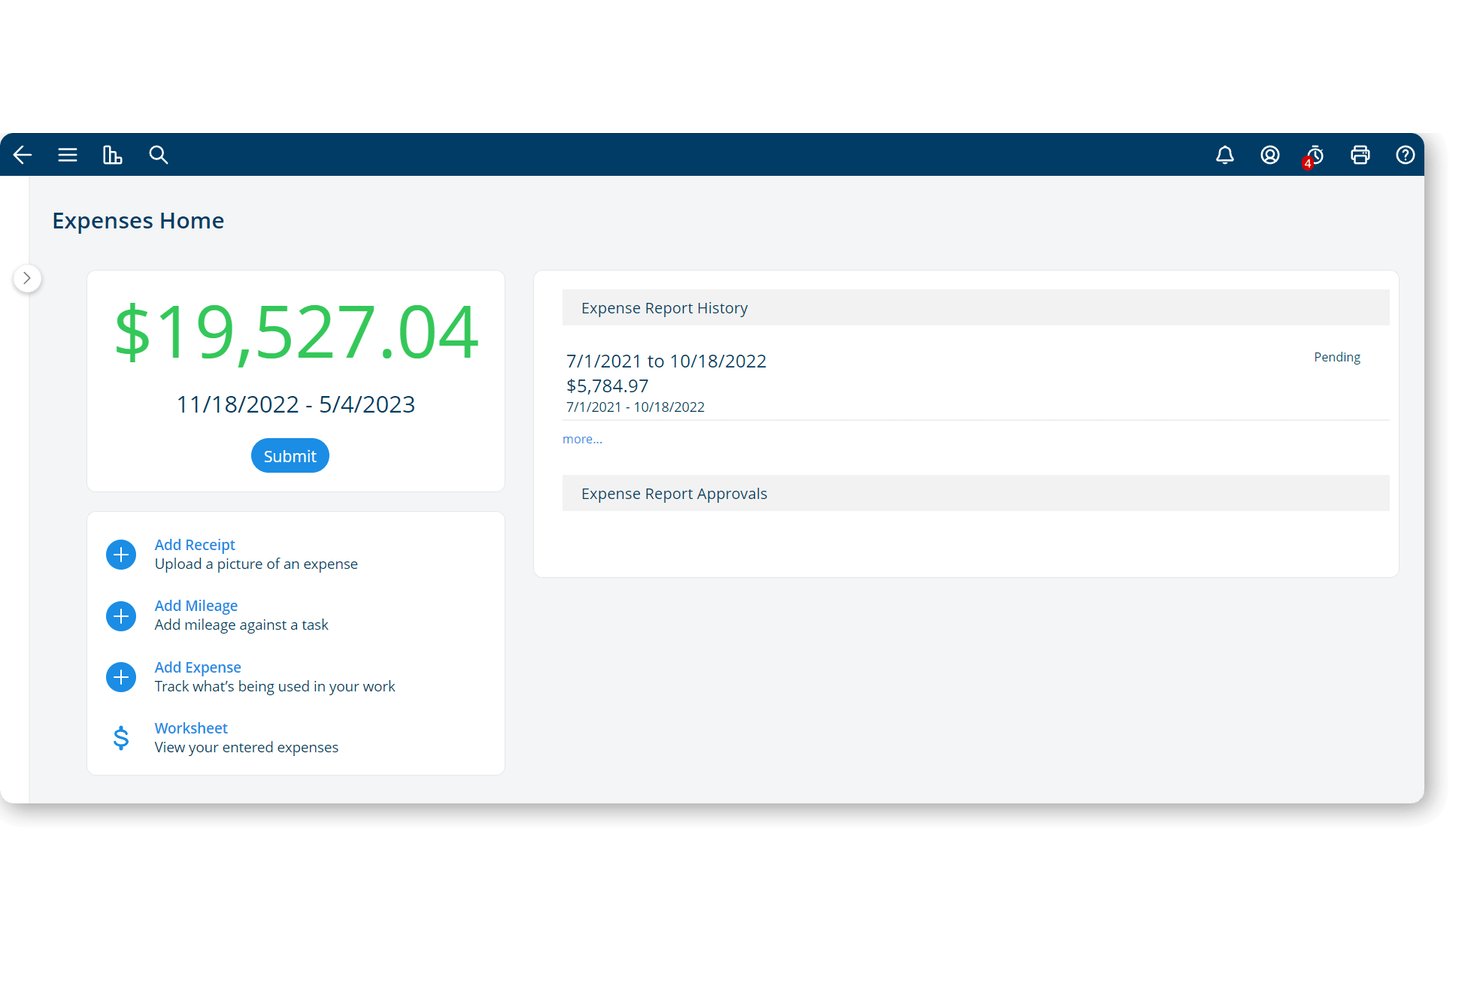Open the help question mark icon

tap(1405, 155)
